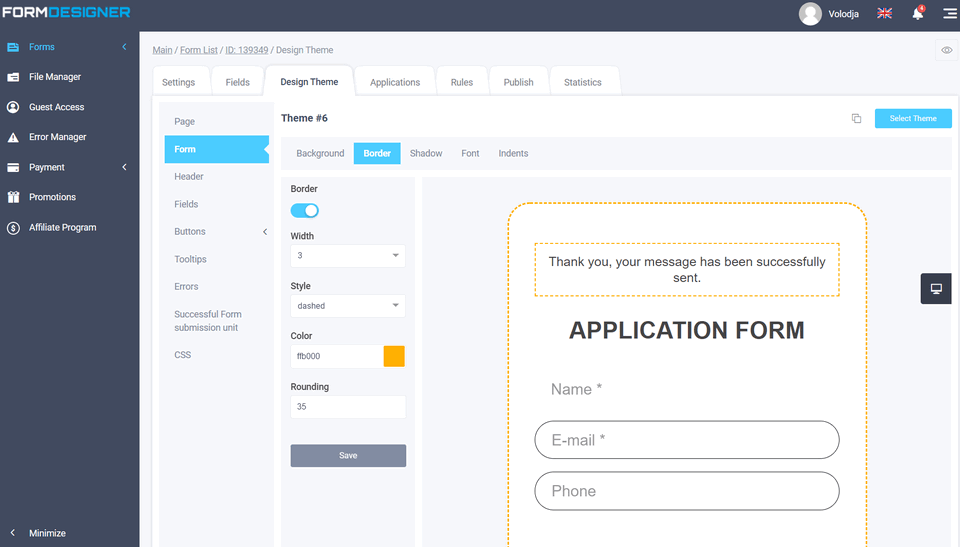Click the UK flag language icon
The height and width of the screenshot is (547, 960).
click(x=884, y=14)
